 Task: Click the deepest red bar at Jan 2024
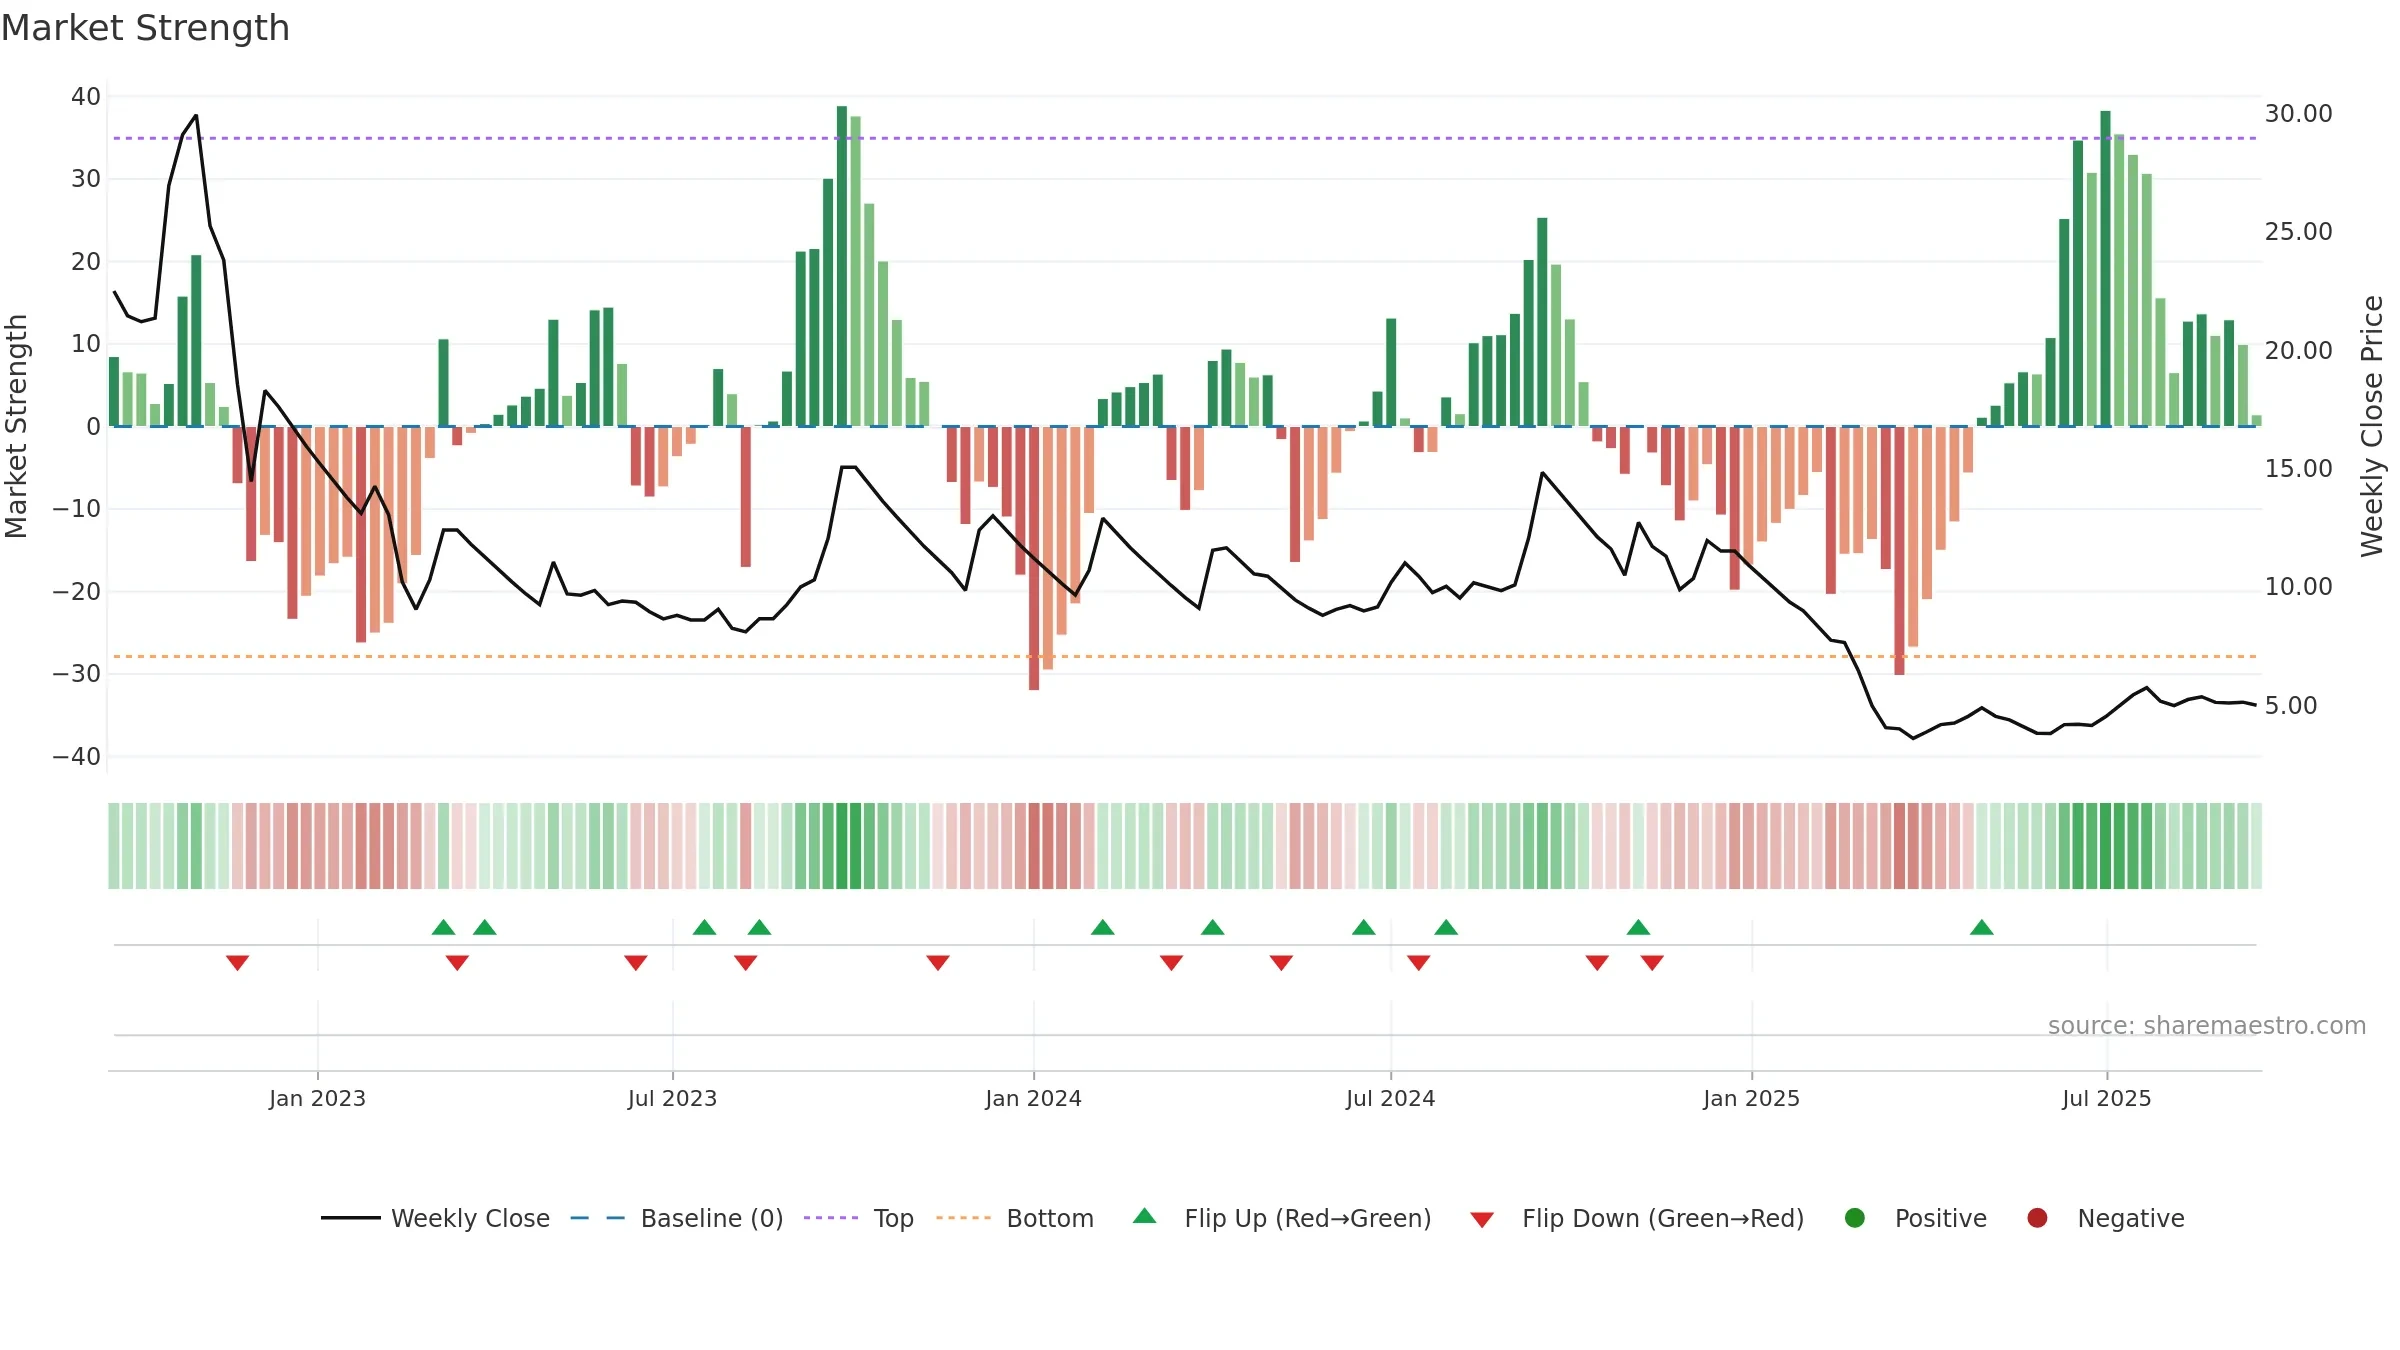[x=1034, y=558]
